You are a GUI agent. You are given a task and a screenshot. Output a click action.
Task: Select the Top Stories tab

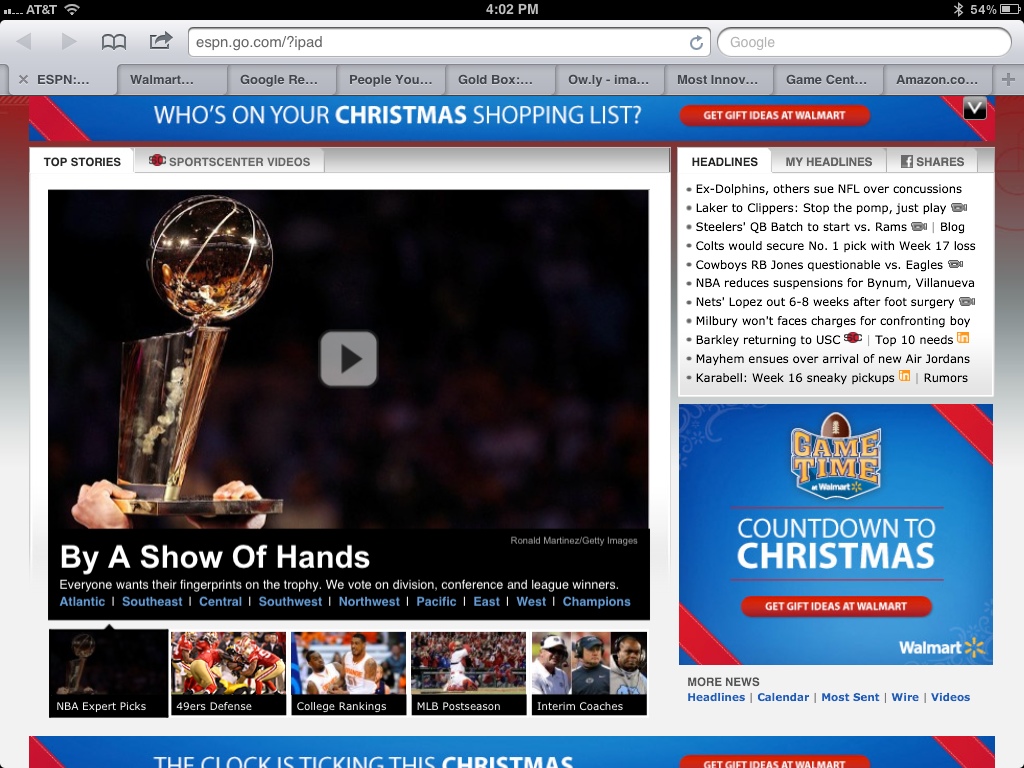point(82,161)
